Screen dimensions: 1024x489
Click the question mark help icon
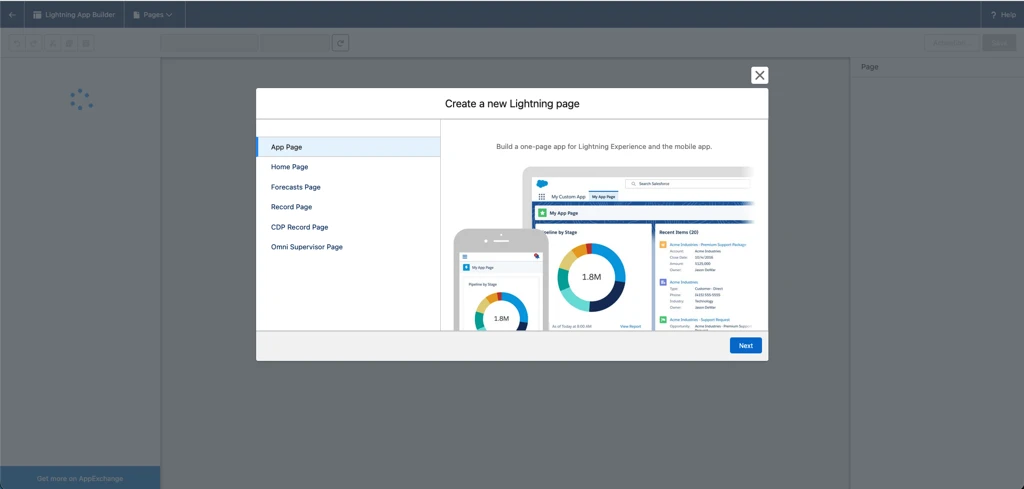click(x=993, y=15)
